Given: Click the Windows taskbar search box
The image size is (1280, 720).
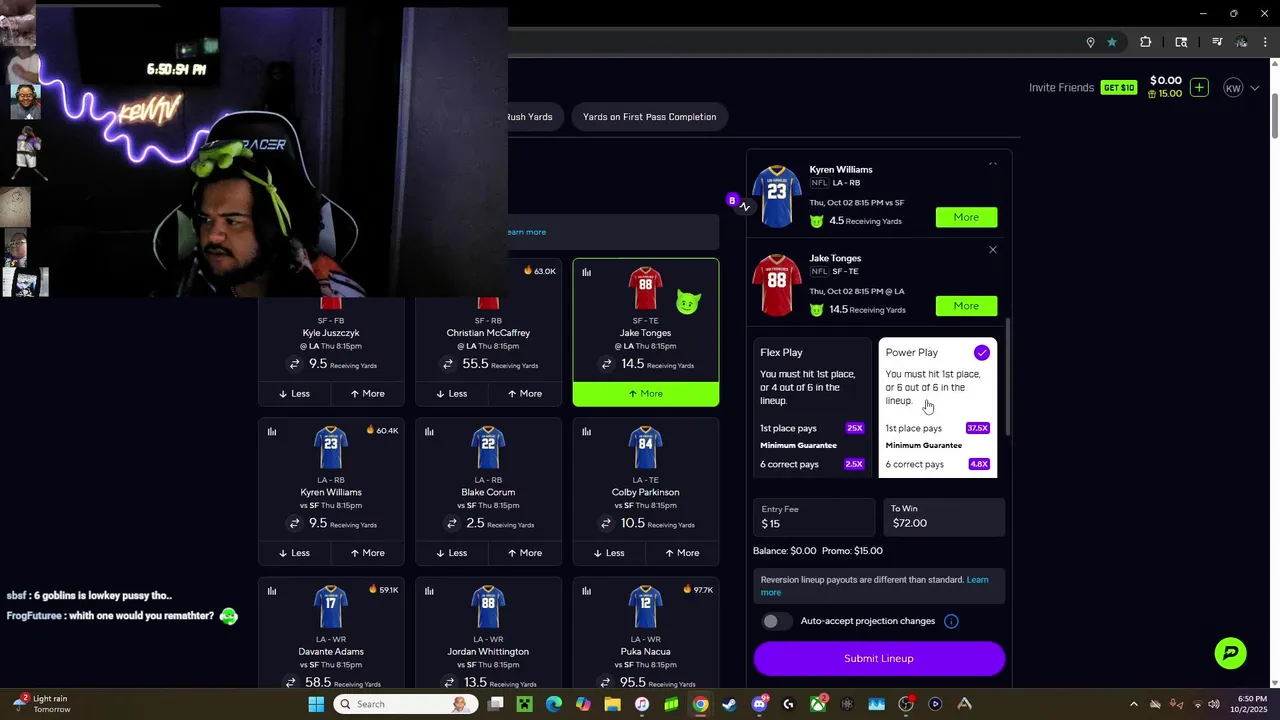Looking at the screenshot, I should tap(406, 704).
